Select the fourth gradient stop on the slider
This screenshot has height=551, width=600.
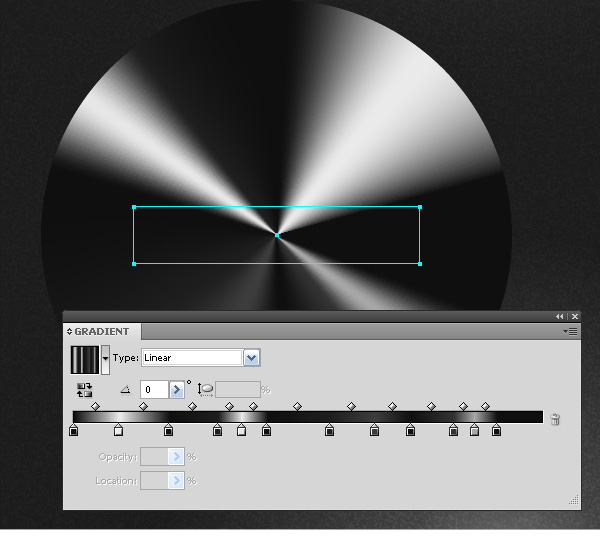pos(217,430)
